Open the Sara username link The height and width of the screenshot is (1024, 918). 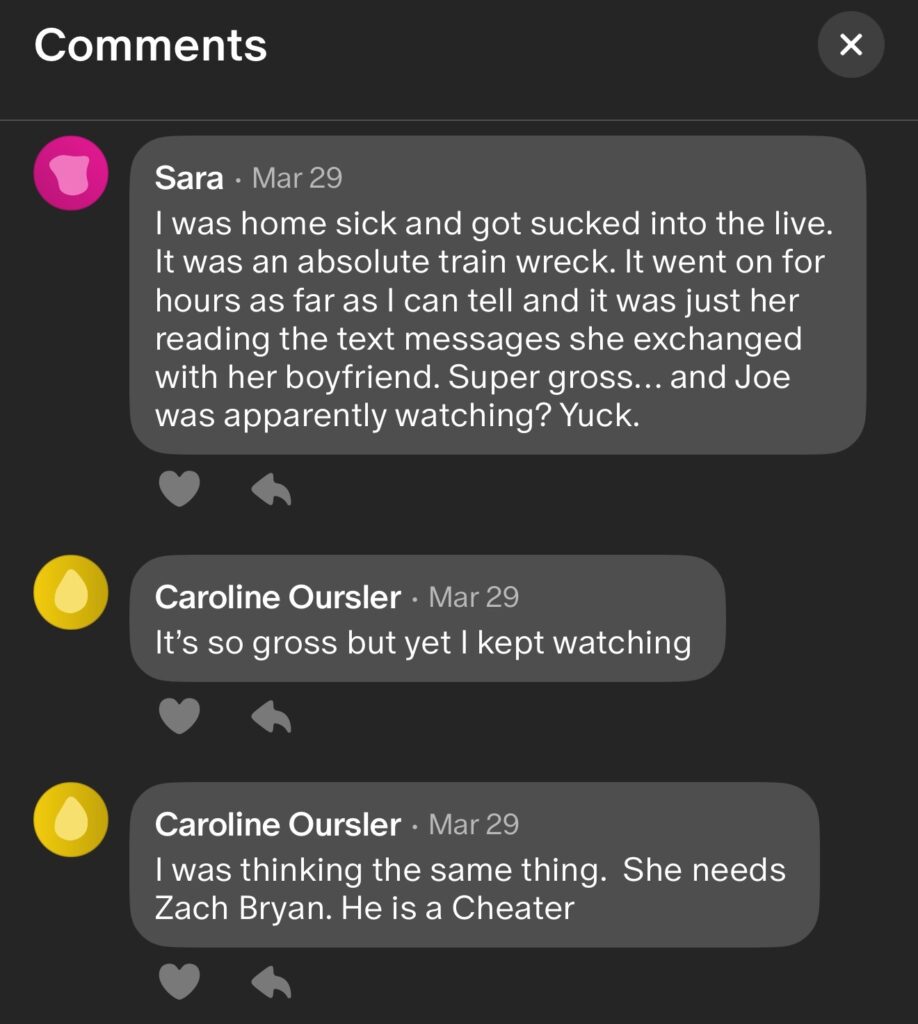tap(189, 178)
